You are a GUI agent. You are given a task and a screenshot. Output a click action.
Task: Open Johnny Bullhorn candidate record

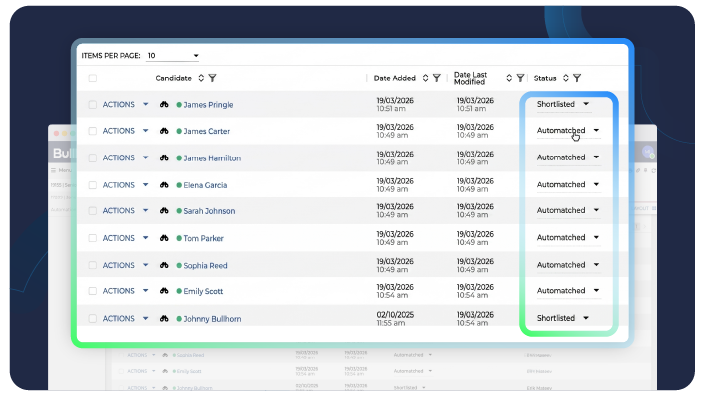click(x=212, y=319)
